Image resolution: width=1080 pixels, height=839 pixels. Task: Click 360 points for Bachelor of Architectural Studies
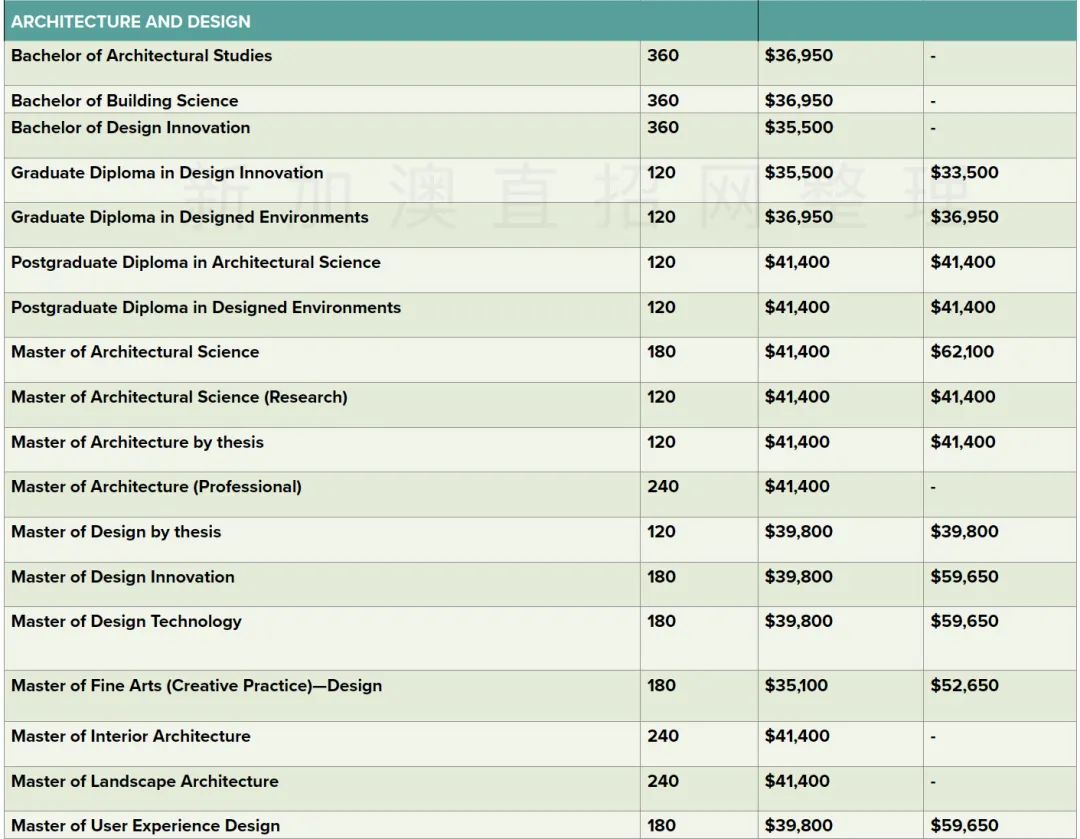[x=663, y=56]
